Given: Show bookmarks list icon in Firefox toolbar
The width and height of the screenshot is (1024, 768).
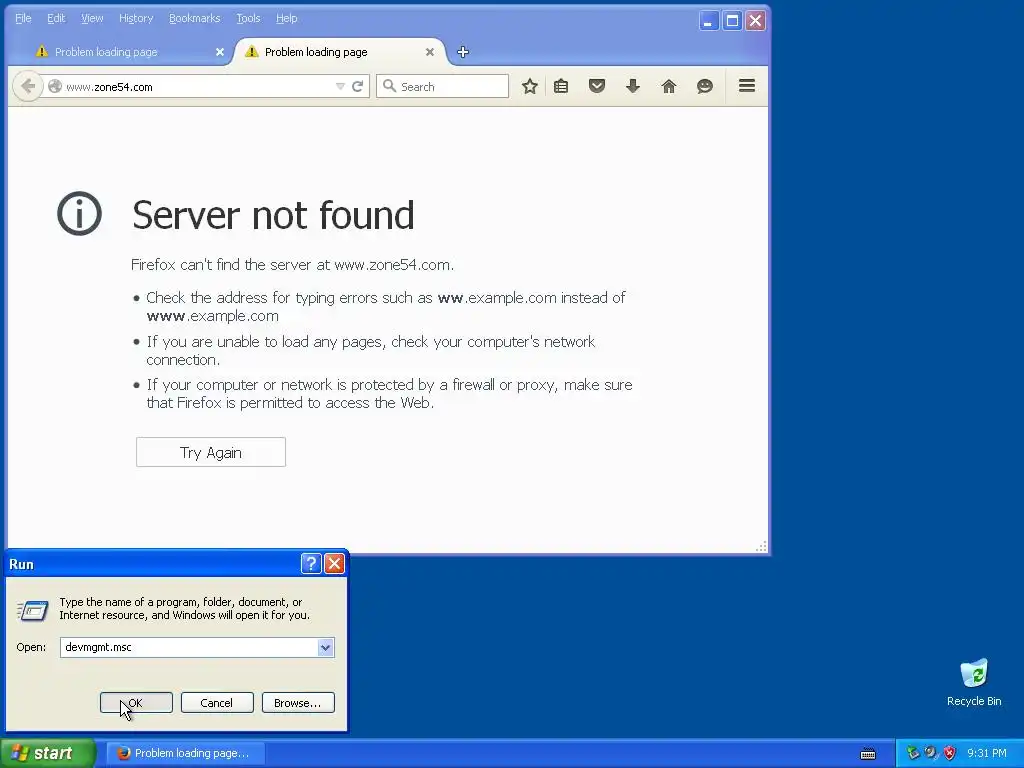Looking at the screenshot, I should (x=561, y=86).
